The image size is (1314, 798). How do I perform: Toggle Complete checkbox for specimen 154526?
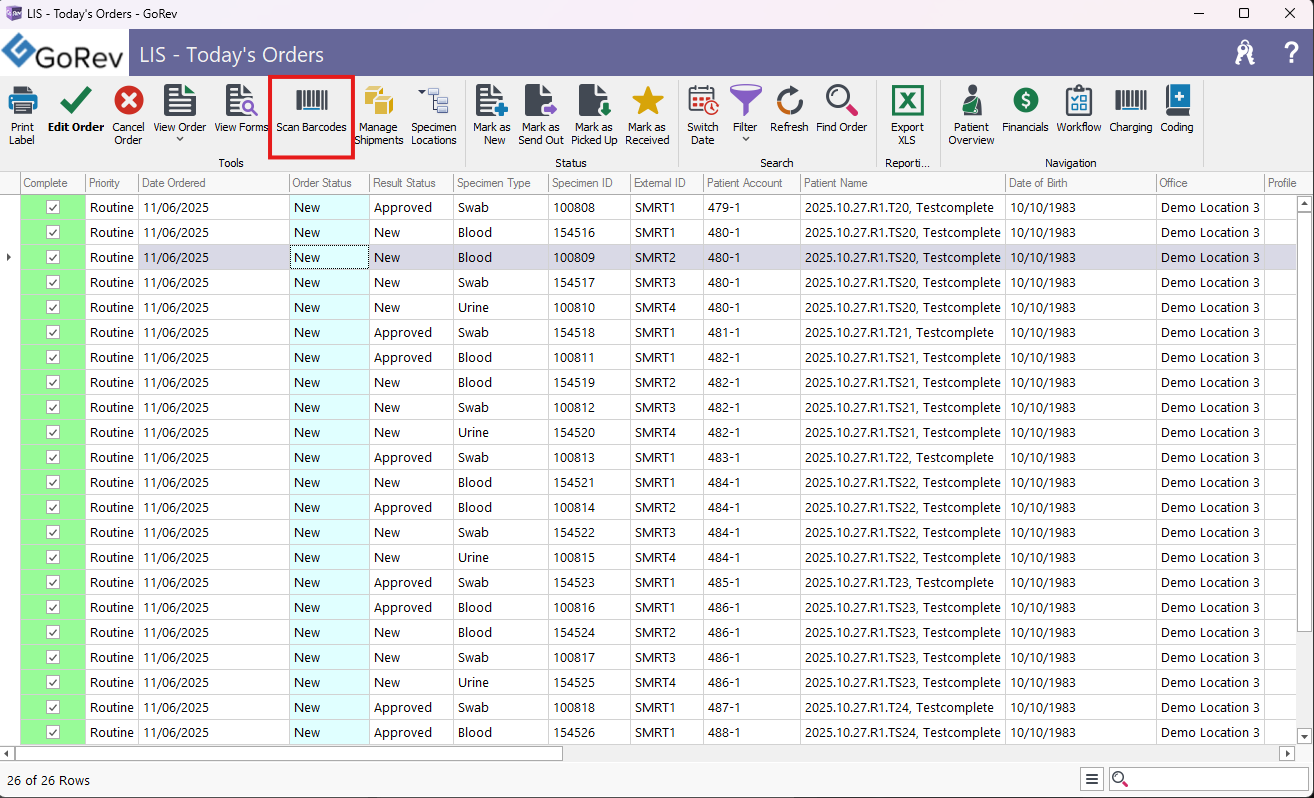[53, 732]
